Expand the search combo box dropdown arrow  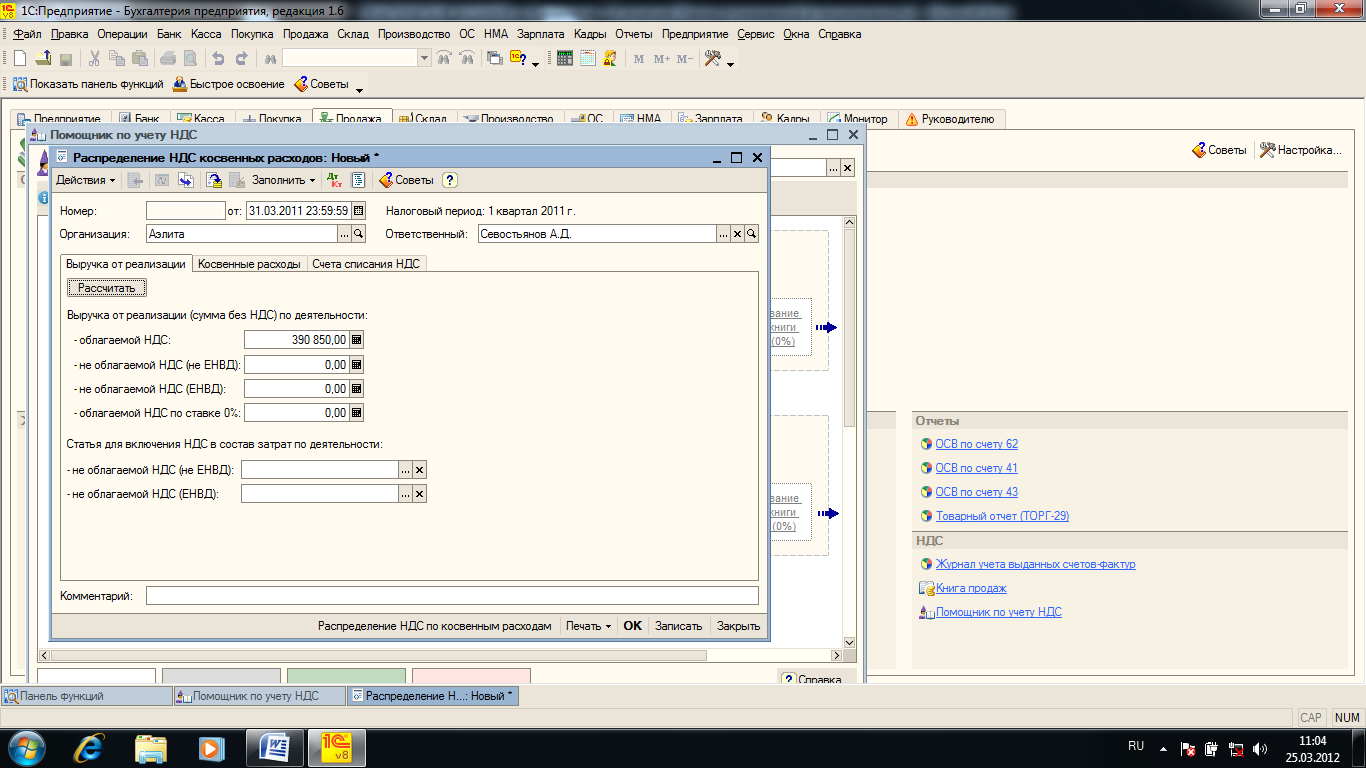pyautogui.click(x=424, y=59)
